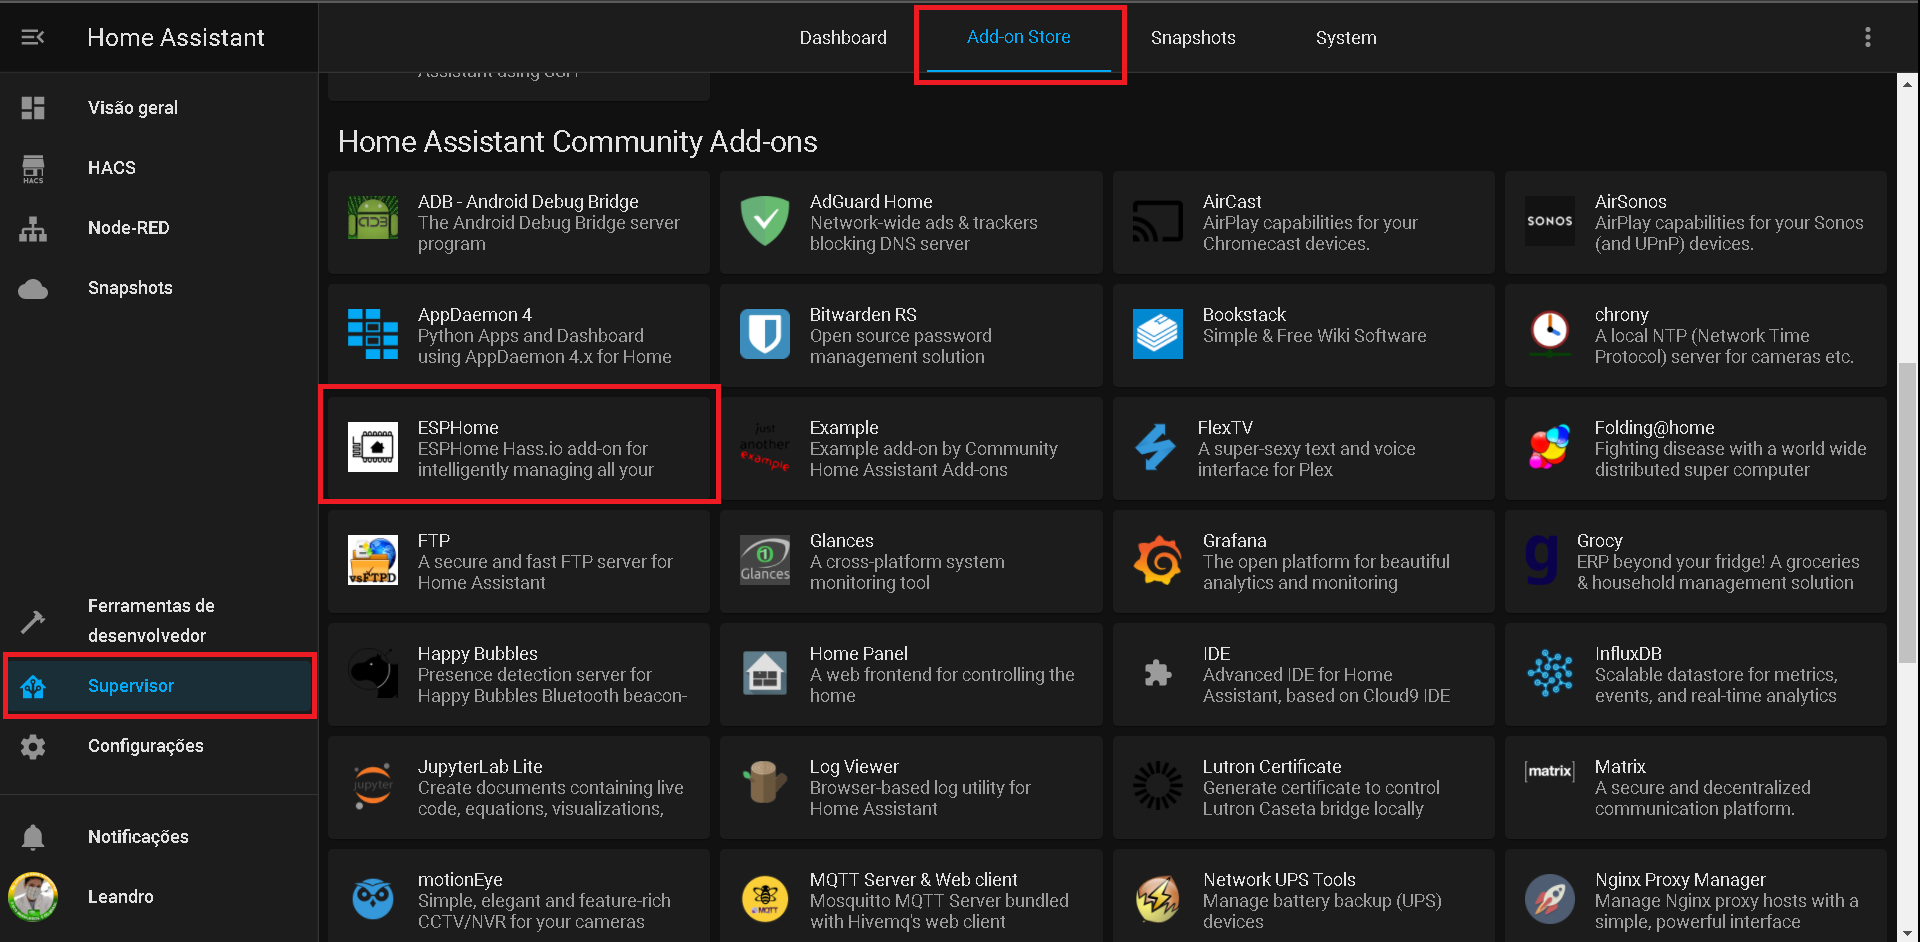Click the Nginx Proxy Manager rocket icon
The width and height of the screenshot is (1920, 942).
click(1550, 900)
